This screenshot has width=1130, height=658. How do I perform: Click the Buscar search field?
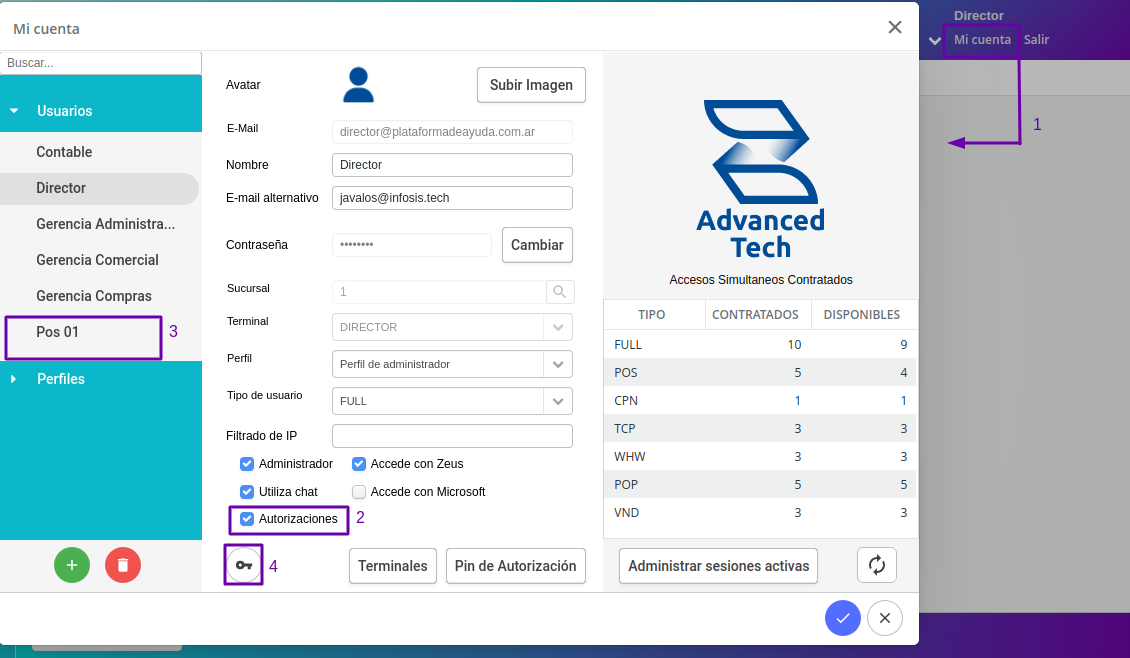101,63
